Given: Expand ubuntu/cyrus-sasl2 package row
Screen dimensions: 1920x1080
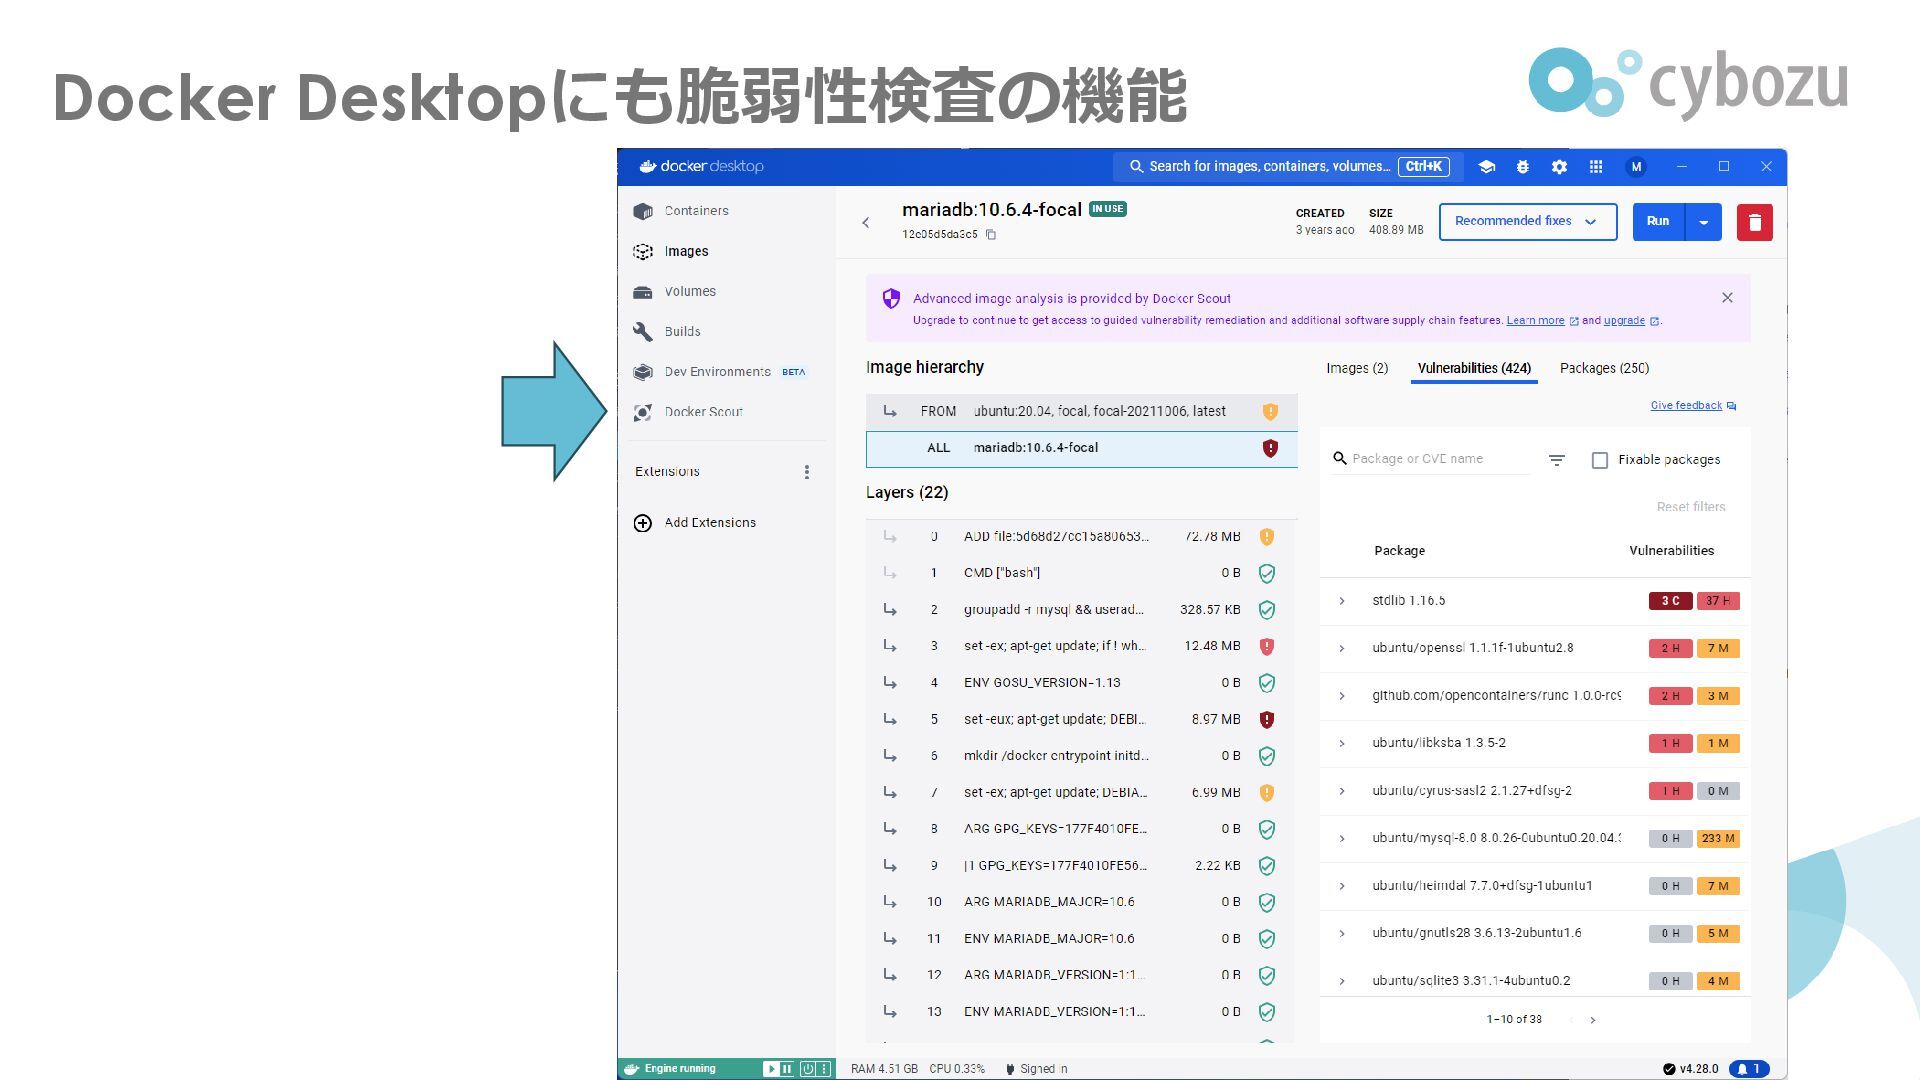Looking at the screenshot, I should (x=1342, y=791).
